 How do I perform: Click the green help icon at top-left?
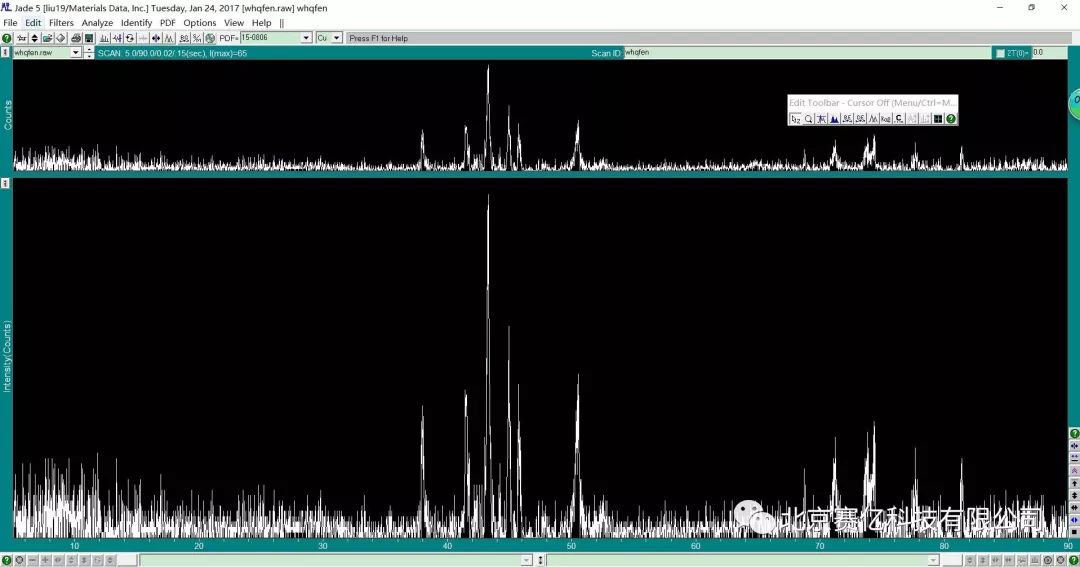pyautogui.click(x=7, y=38)
